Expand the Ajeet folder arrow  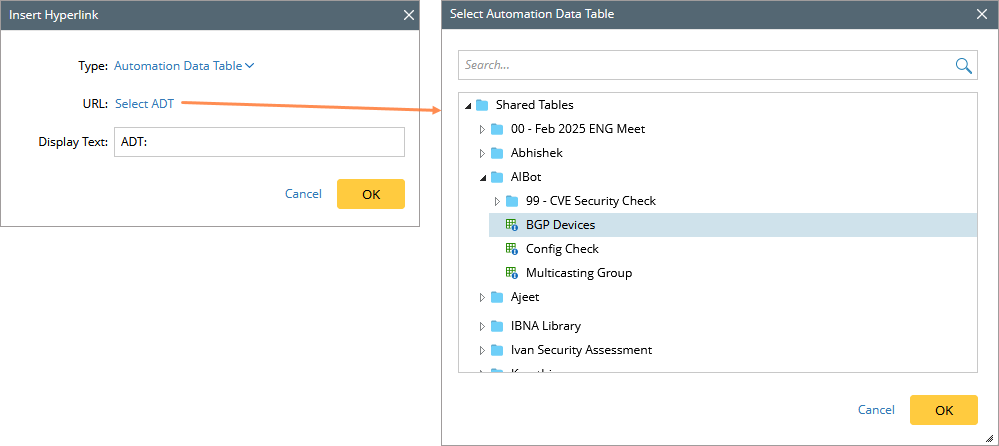482,297
